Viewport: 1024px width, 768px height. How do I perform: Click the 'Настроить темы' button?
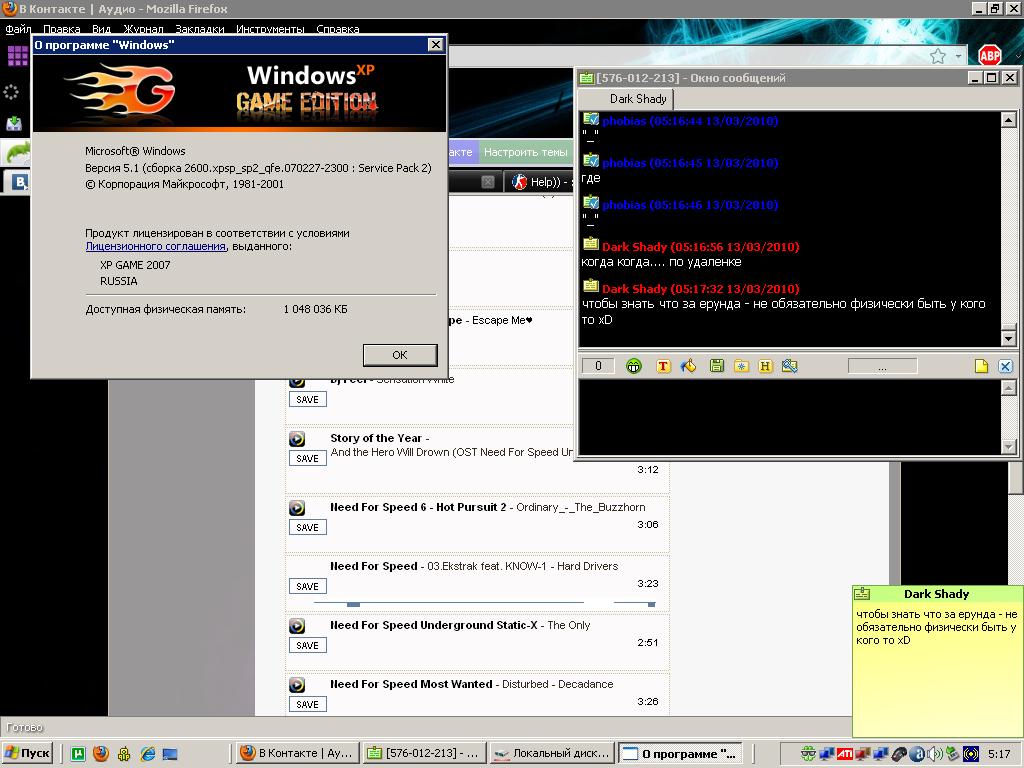tap(526, 152)
